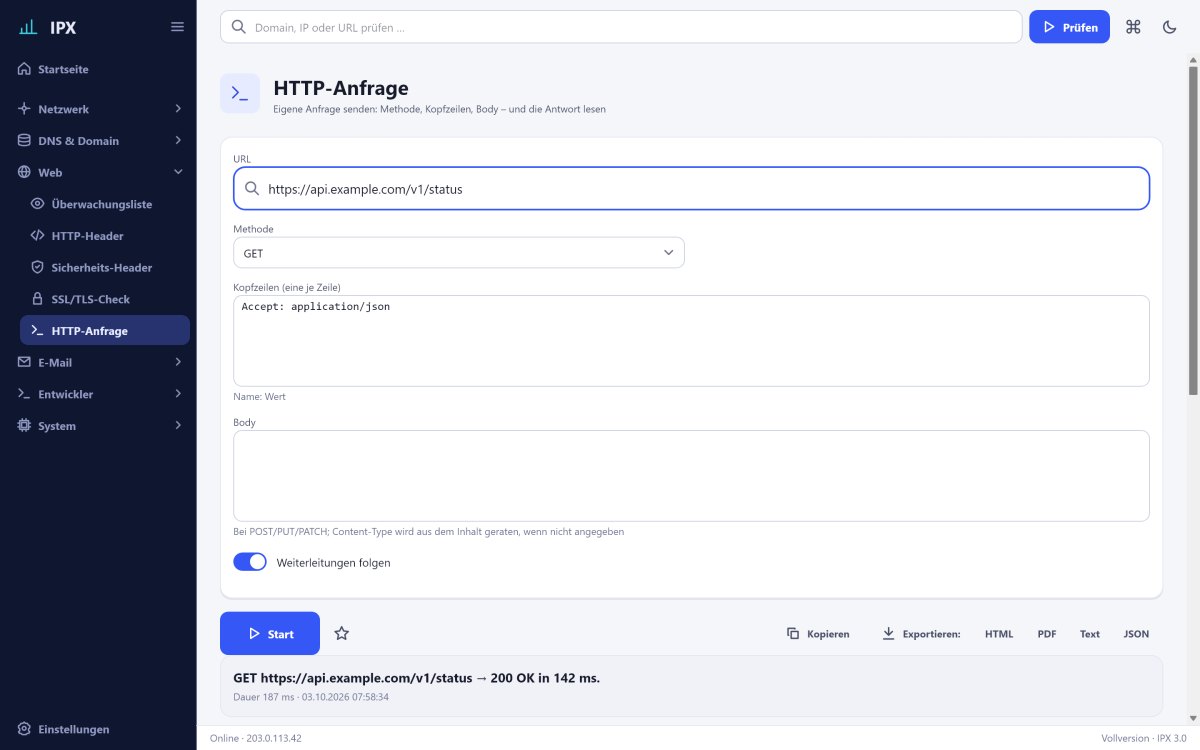Click the Einstellungen gear icon
Image resolution: width=1200 pixels, height=750 pixels.
pyautogui.click(x=25, y=730)
